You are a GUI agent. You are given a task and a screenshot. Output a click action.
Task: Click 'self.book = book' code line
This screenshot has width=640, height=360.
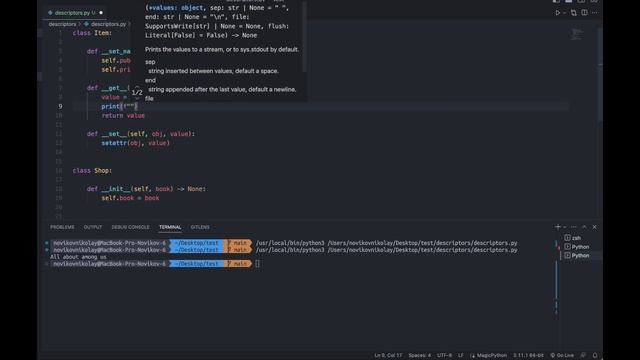[x=130, y=198]
